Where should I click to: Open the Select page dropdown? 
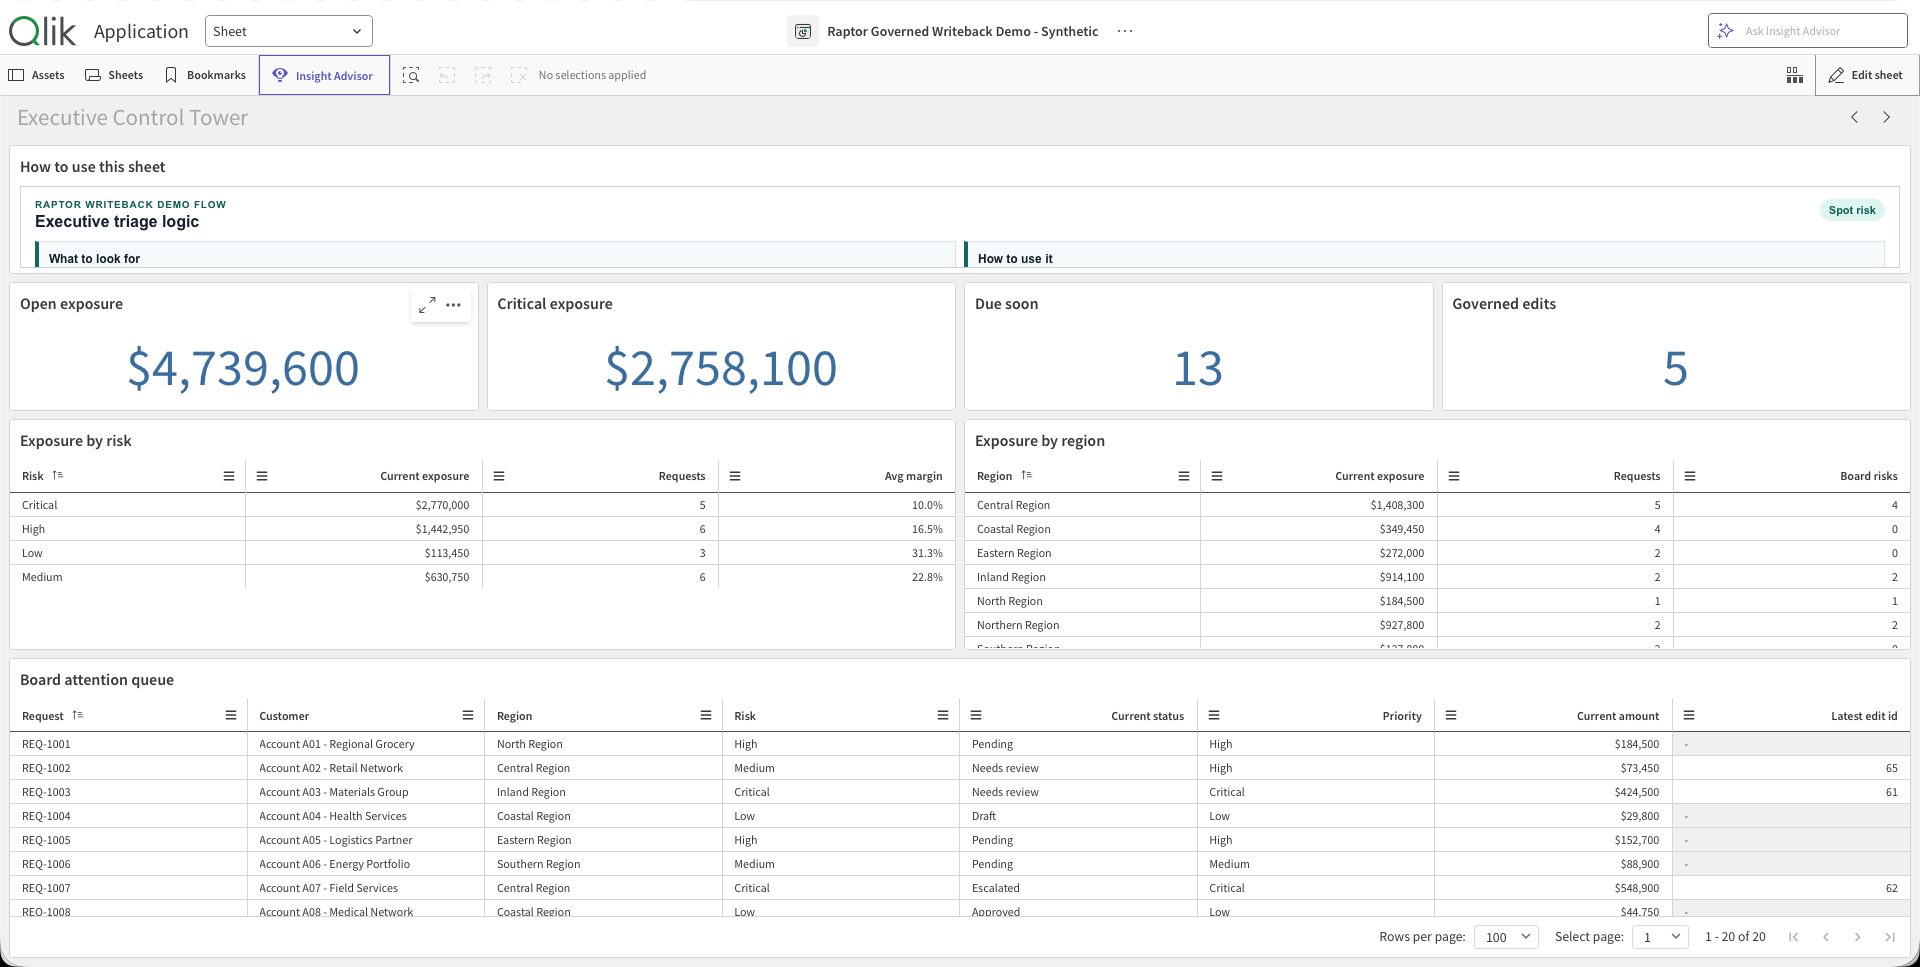tap(1660, 937)
